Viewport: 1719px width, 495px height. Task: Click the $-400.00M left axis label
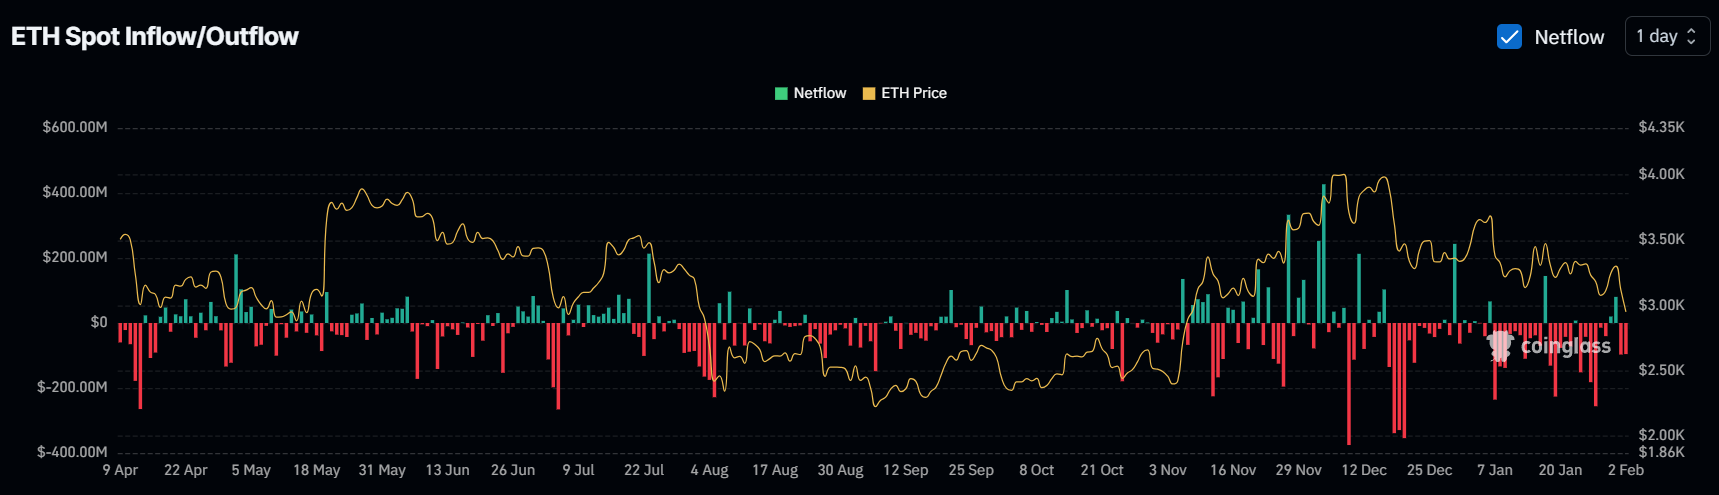tap(72, 452)
